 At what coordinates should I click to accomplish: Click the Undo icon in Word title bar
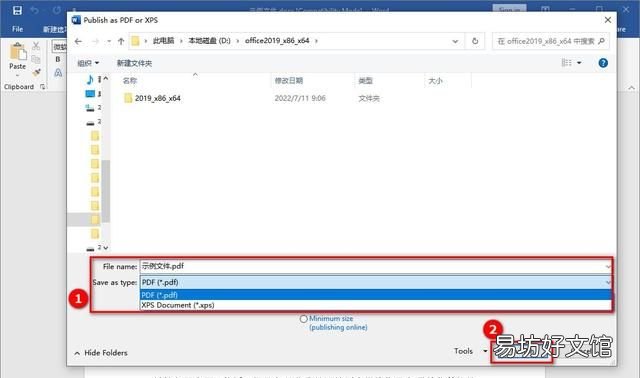[x=35, y=10]
